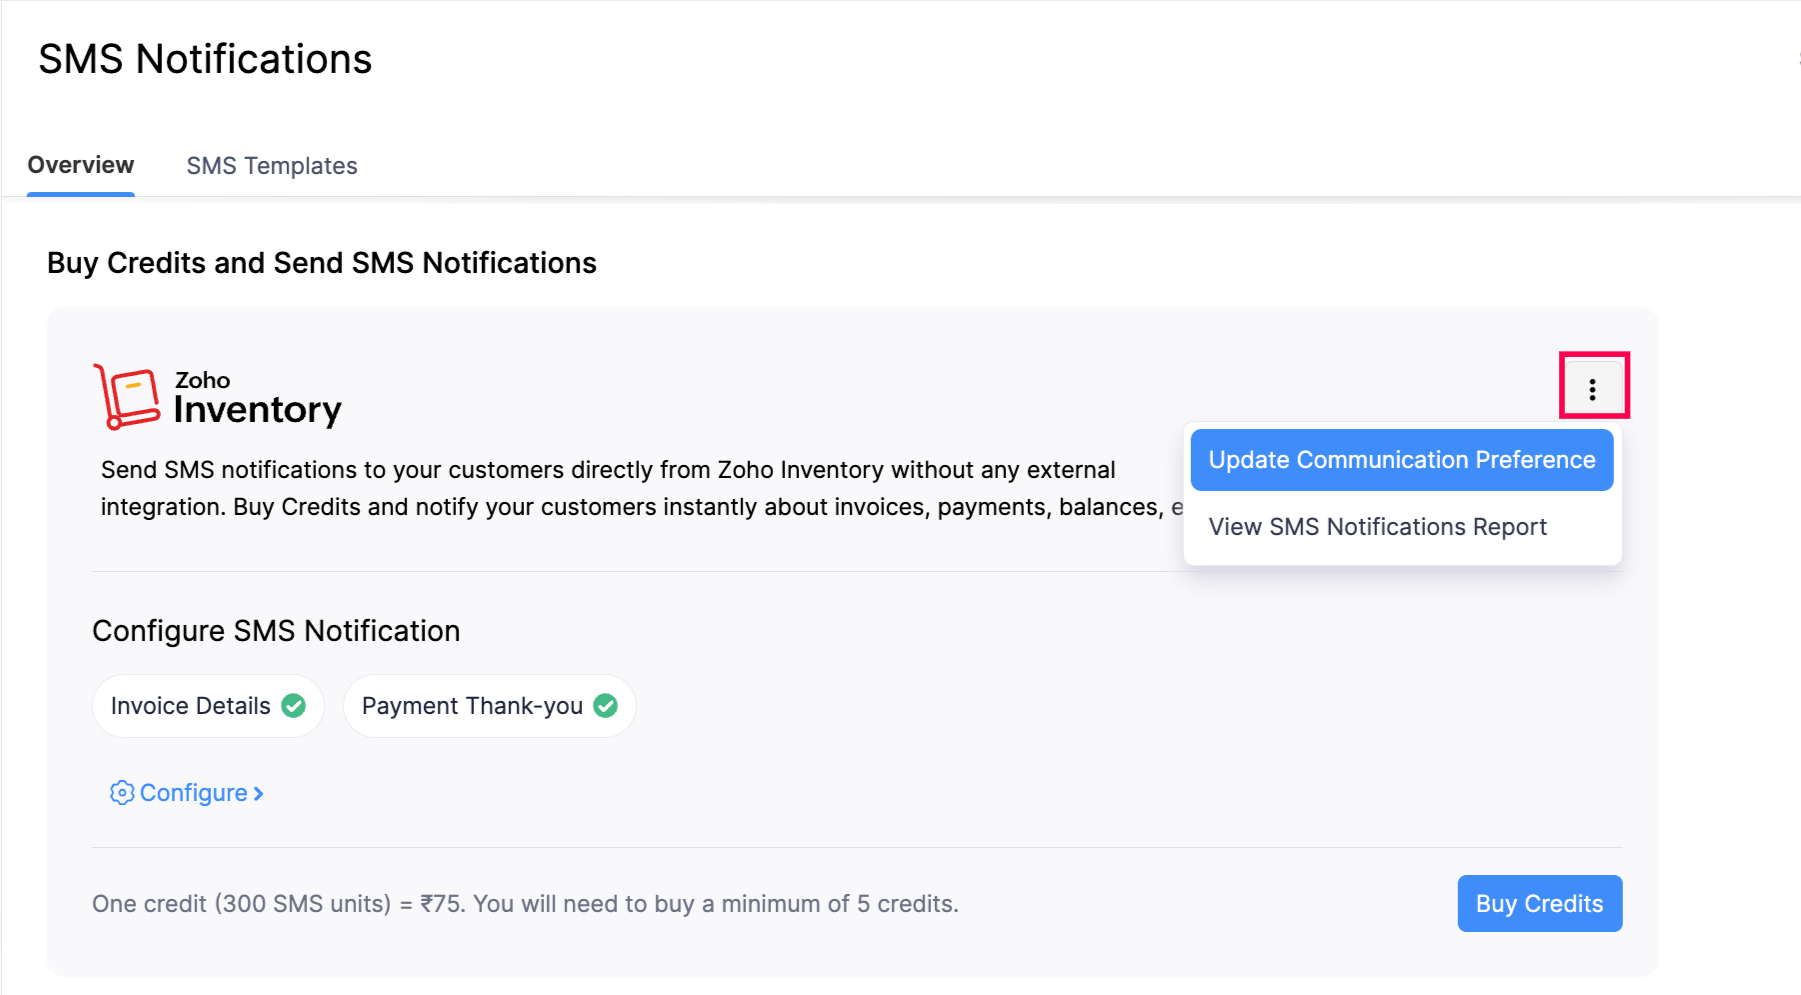1801x995 pixels.
Task: Expand the Configure settings section
Action: click(192, 792)
